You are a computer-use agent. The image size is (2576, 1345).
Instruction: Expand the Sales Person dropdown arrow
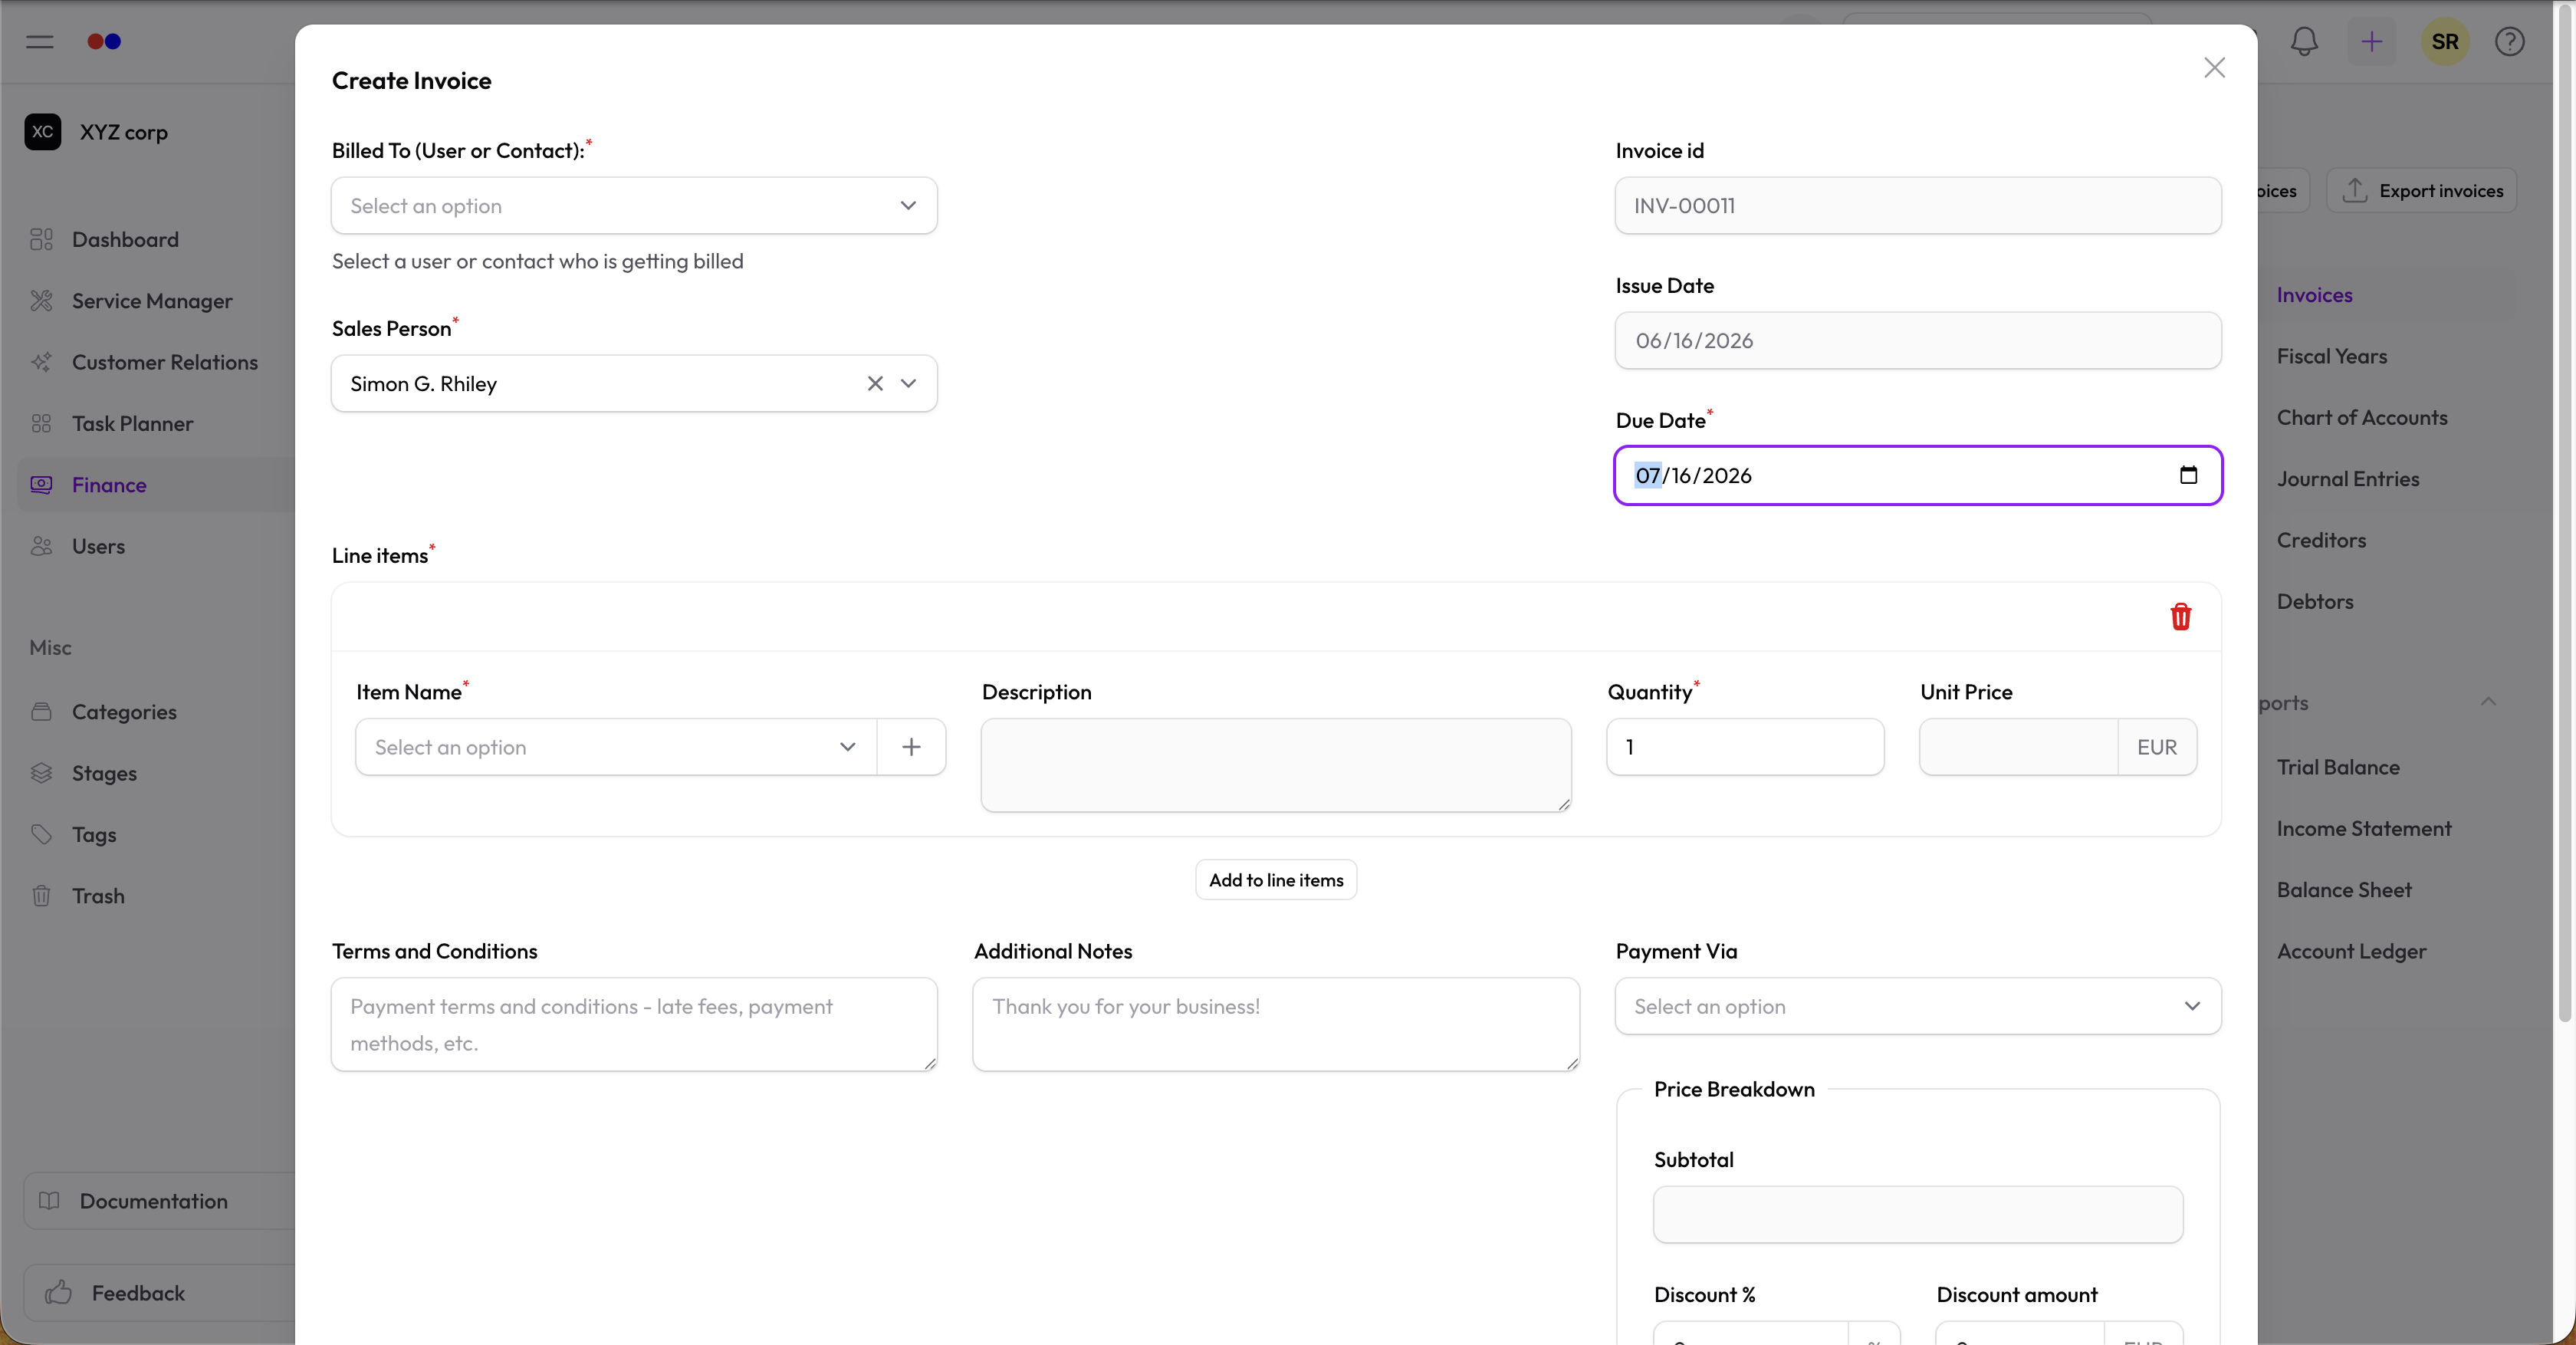[x=908, y=383]
